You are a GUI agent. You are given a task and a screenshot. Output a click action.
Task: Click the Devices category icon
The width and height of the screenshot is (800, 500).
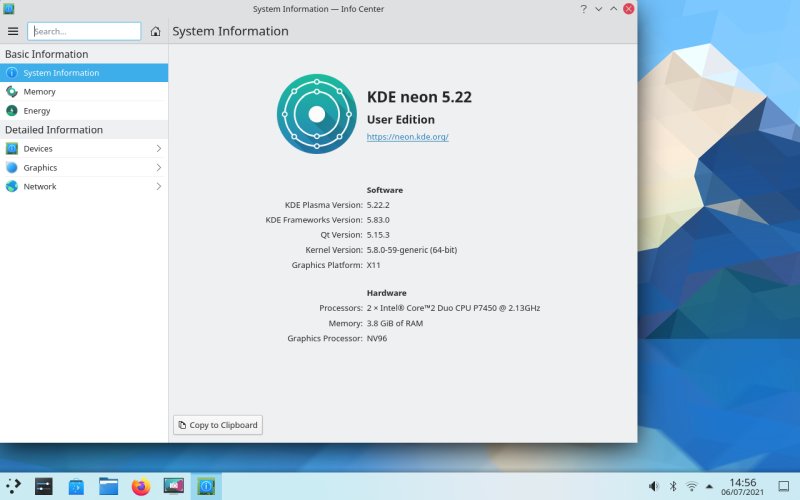pyautogui.click(x=12, y=148)
